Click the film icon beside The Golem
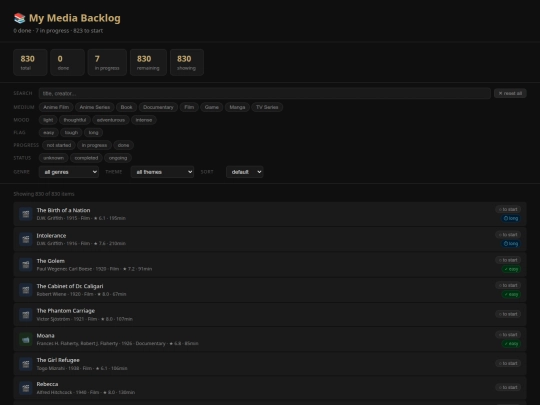The height and width of the screenshot is (405, 540). [25, 265]
